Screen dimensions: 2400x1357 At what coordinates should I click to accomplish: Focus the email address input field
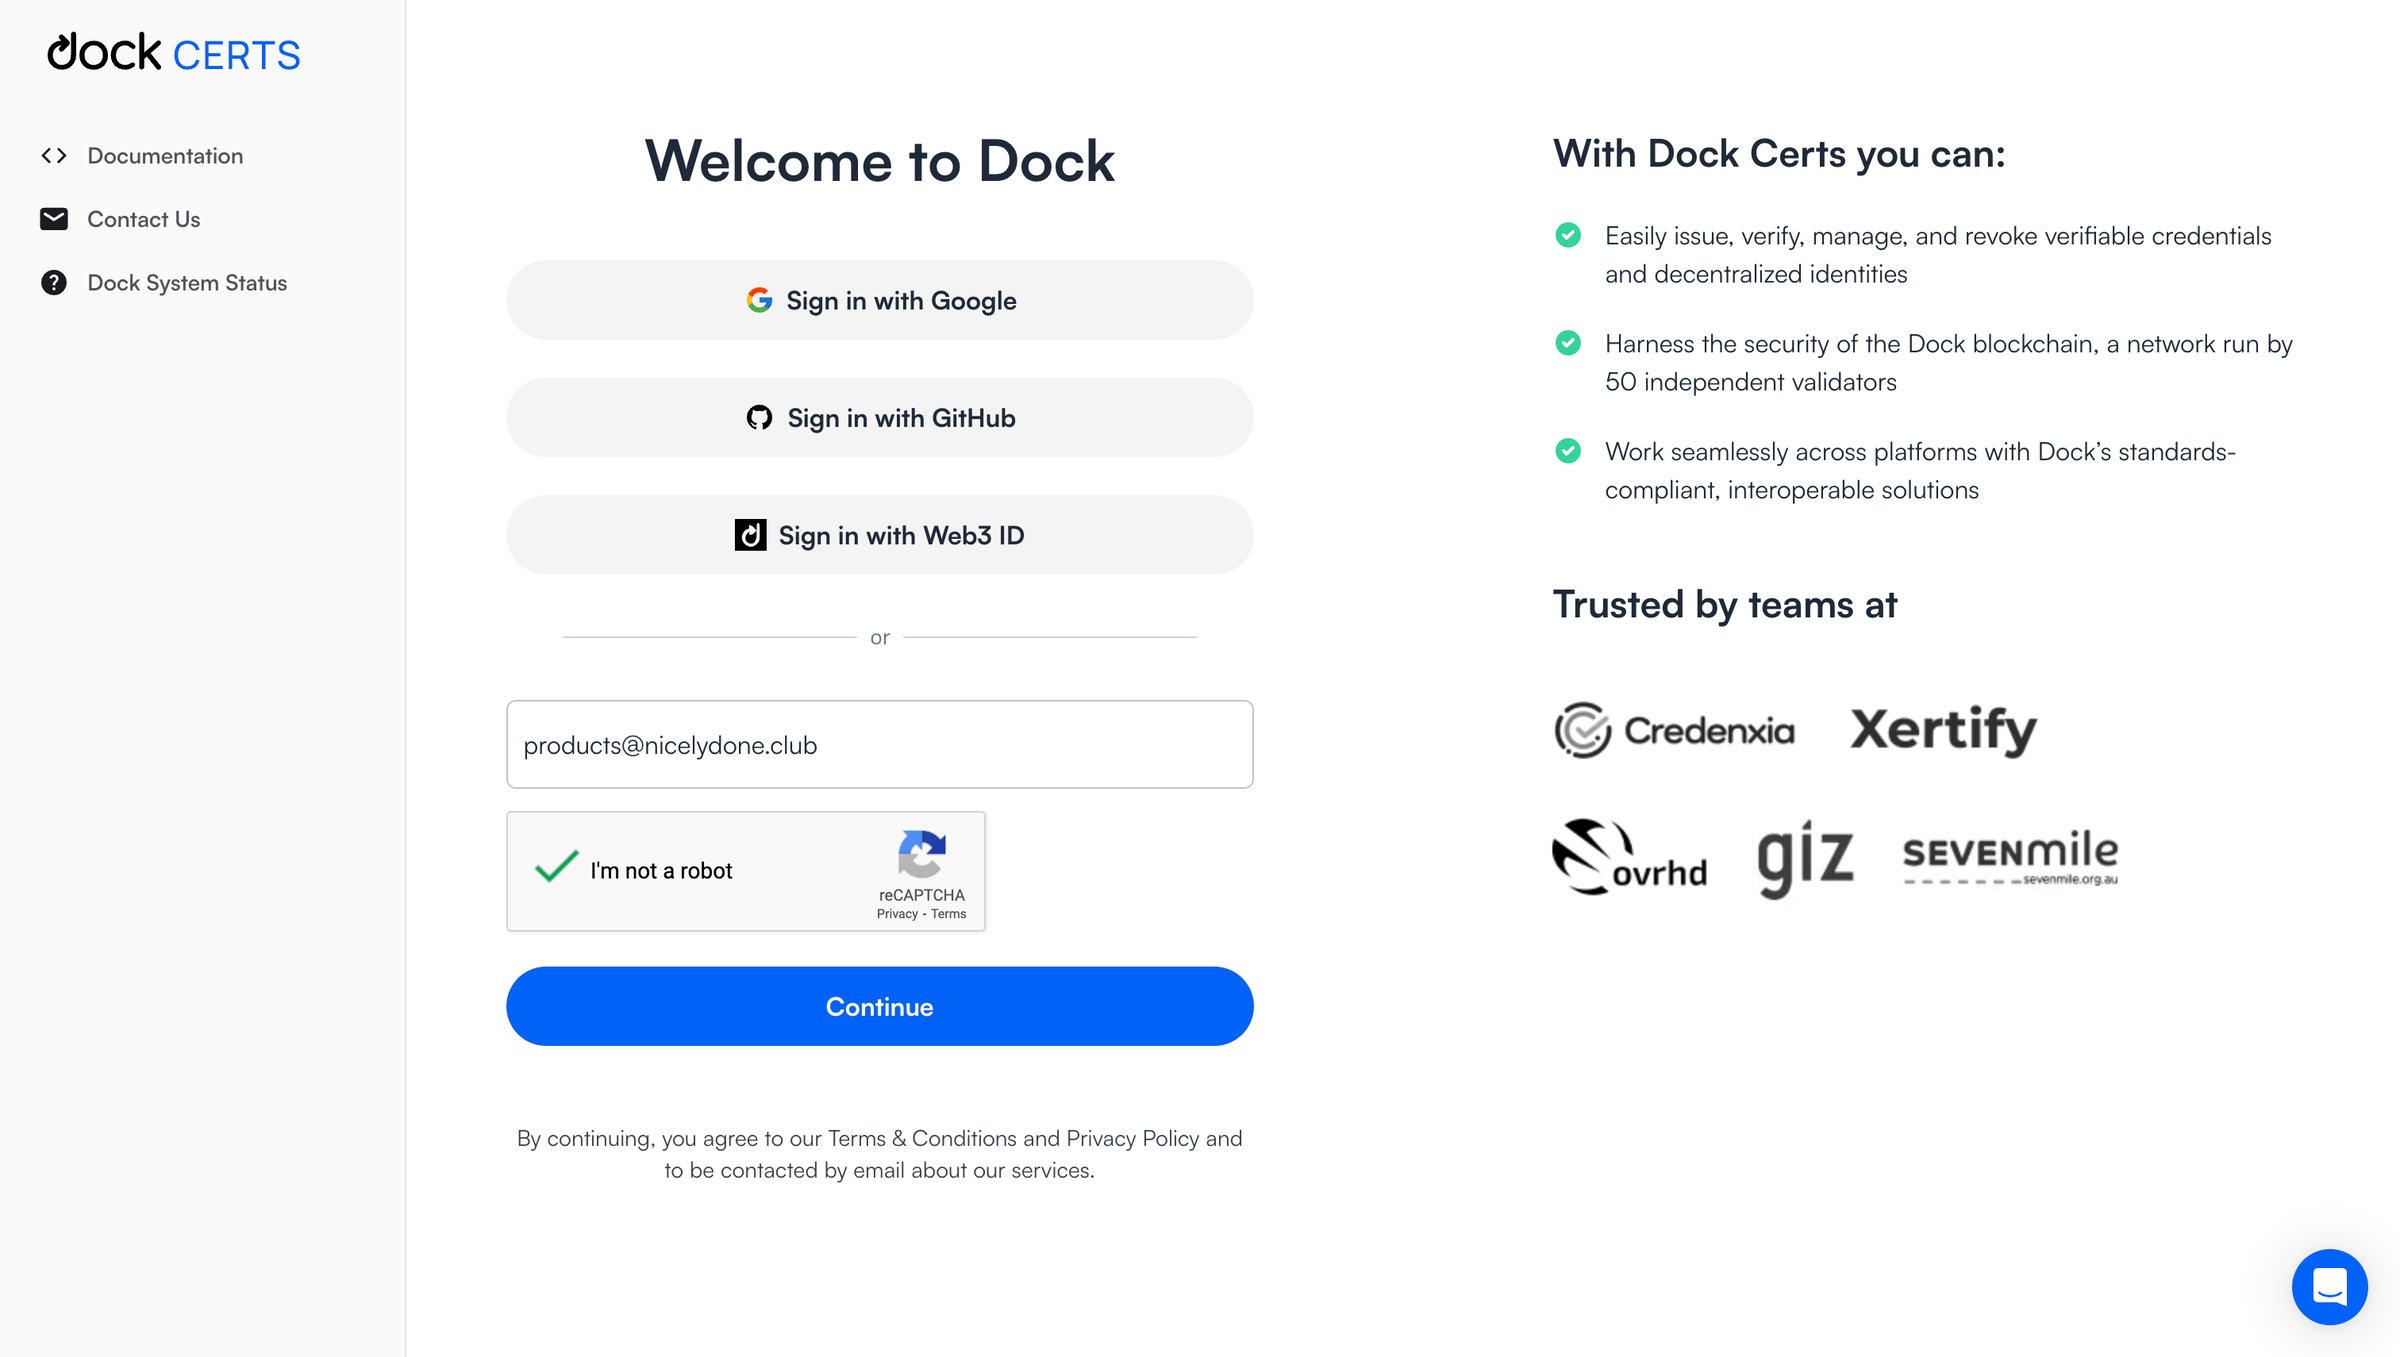pos(879,744)
